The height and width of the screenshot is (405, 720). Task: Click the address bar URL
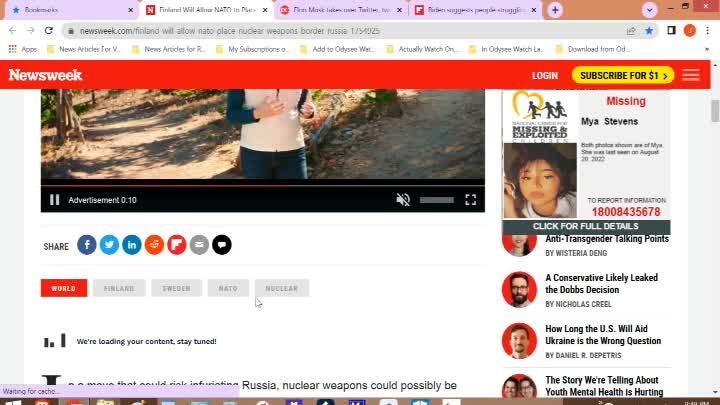230,31
